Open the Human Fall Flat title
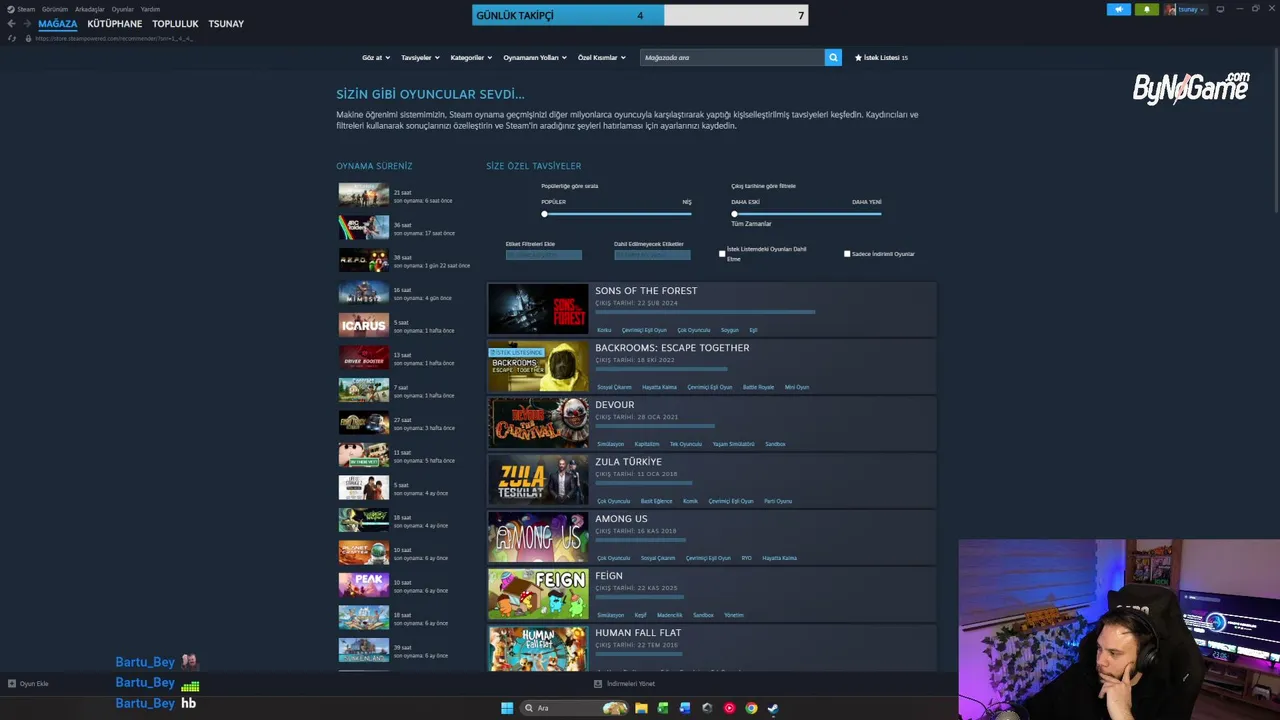The width and height of the screenshot is (1280, 720). tap(638, 633)
